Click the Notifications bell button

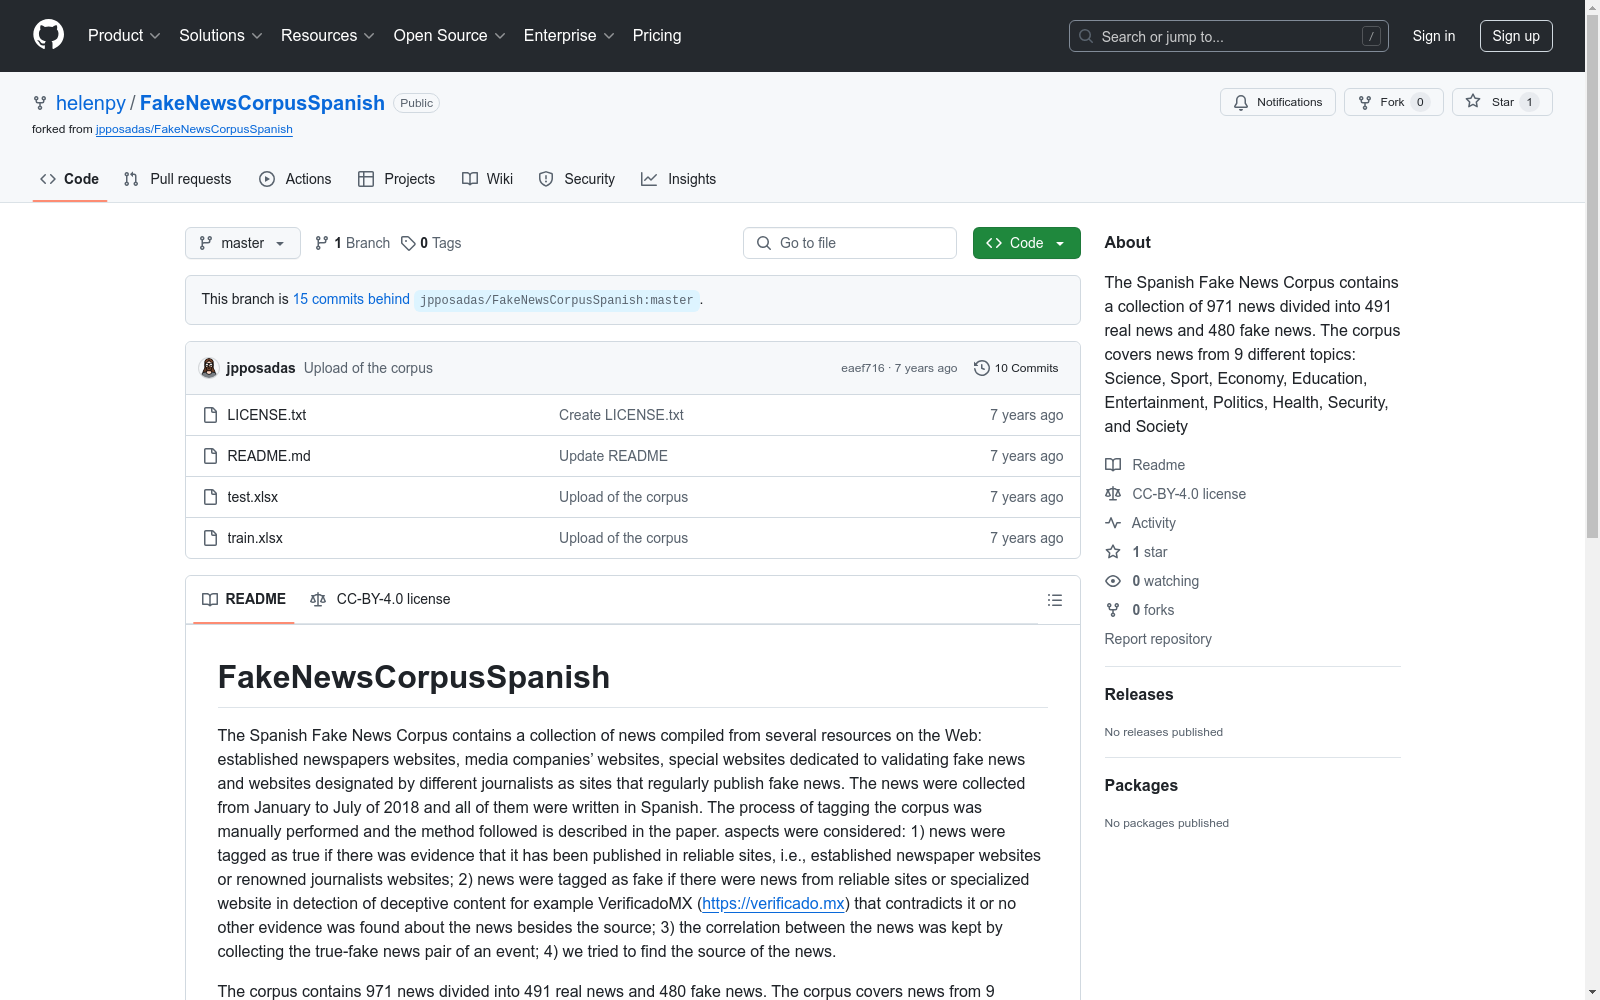[x=1278, y=102]
